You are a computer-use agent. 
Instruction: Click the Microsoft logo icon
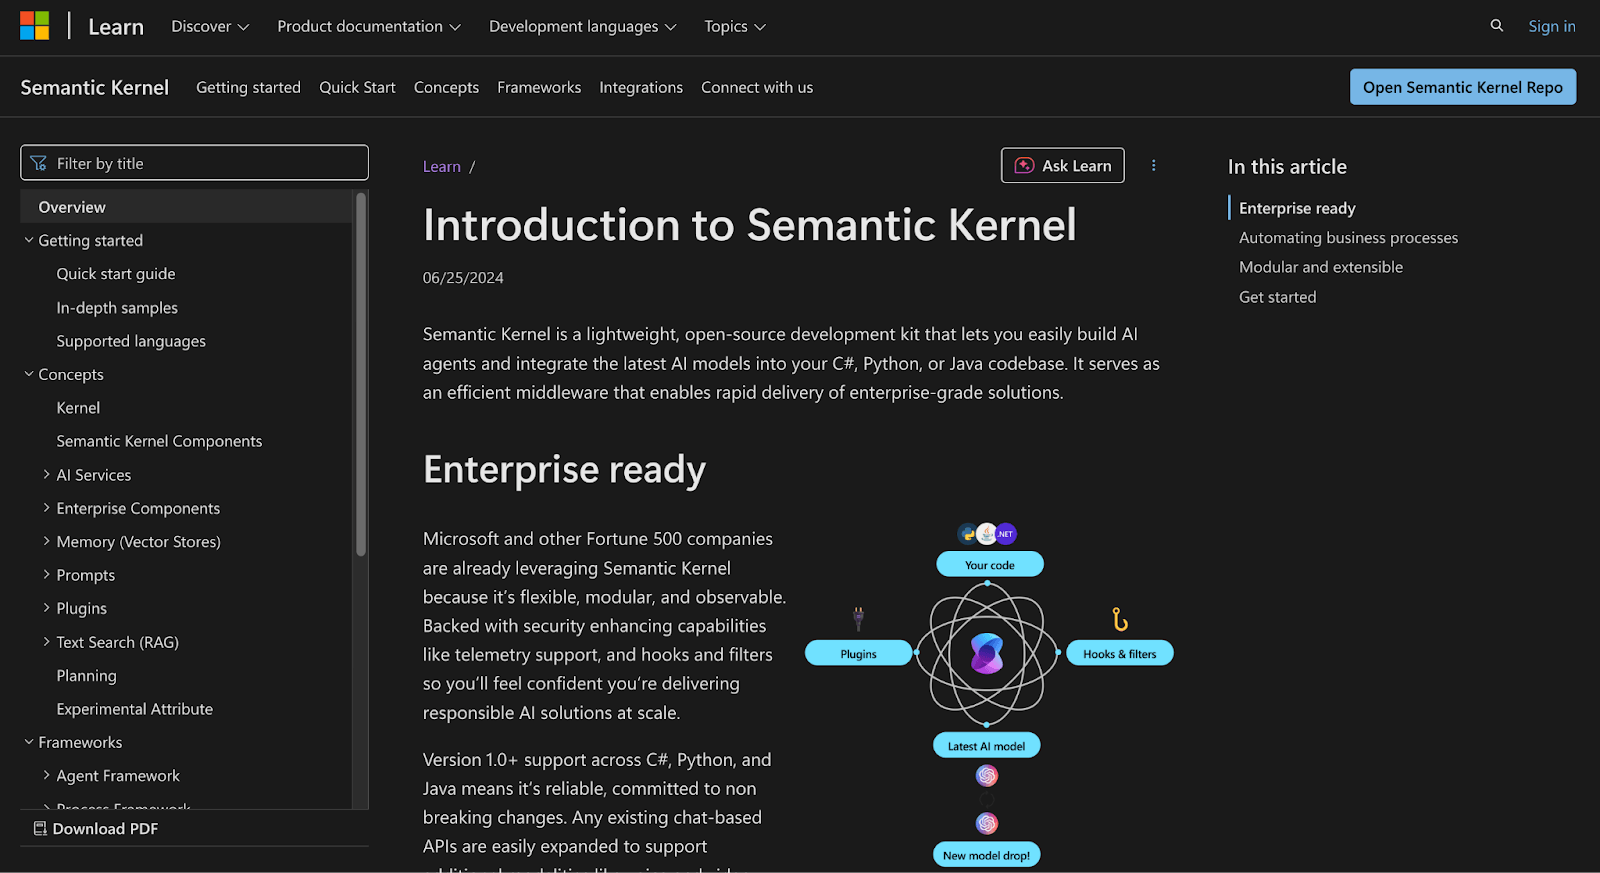[34, 26]
